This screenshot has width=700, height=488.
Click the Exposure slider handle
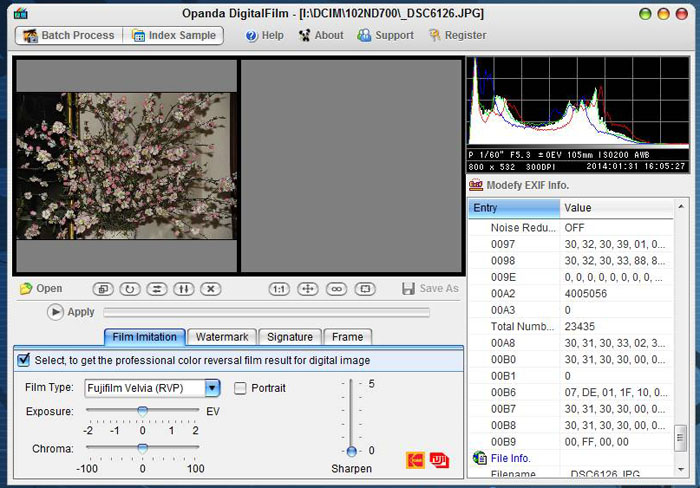point(142,410)
